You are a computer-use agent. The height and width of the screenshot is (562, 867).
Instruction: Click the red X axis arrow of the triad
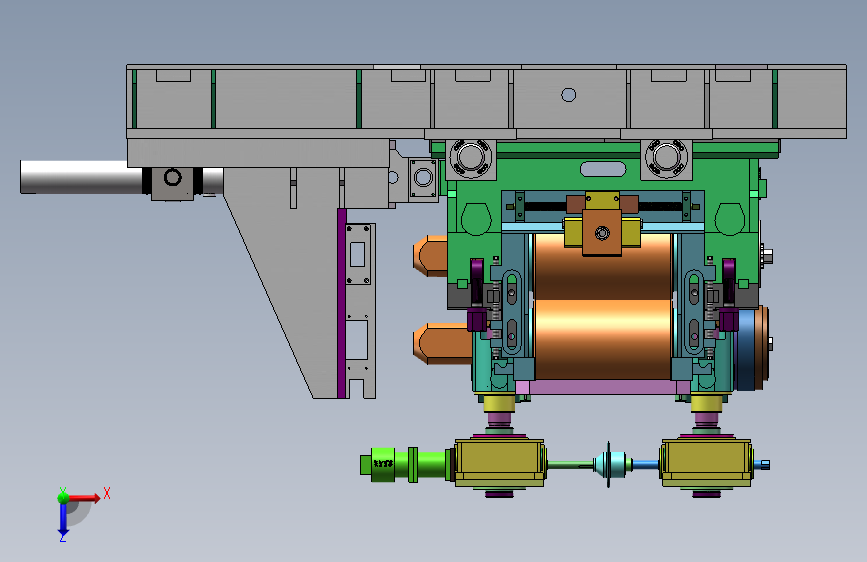pos(84,498)
